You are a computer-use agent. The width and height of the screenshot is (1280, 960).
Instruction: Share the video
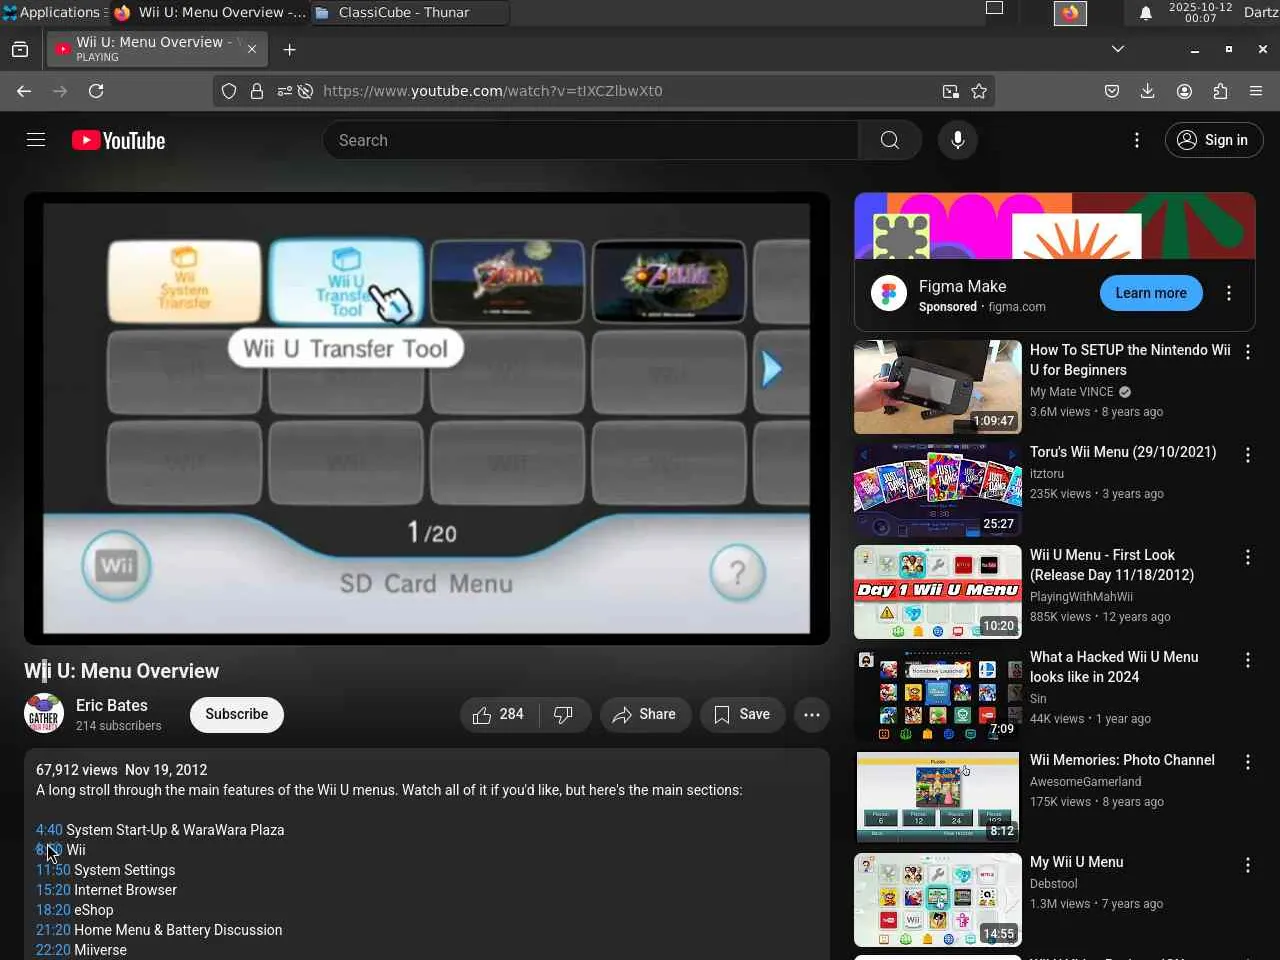pos(645,714)
